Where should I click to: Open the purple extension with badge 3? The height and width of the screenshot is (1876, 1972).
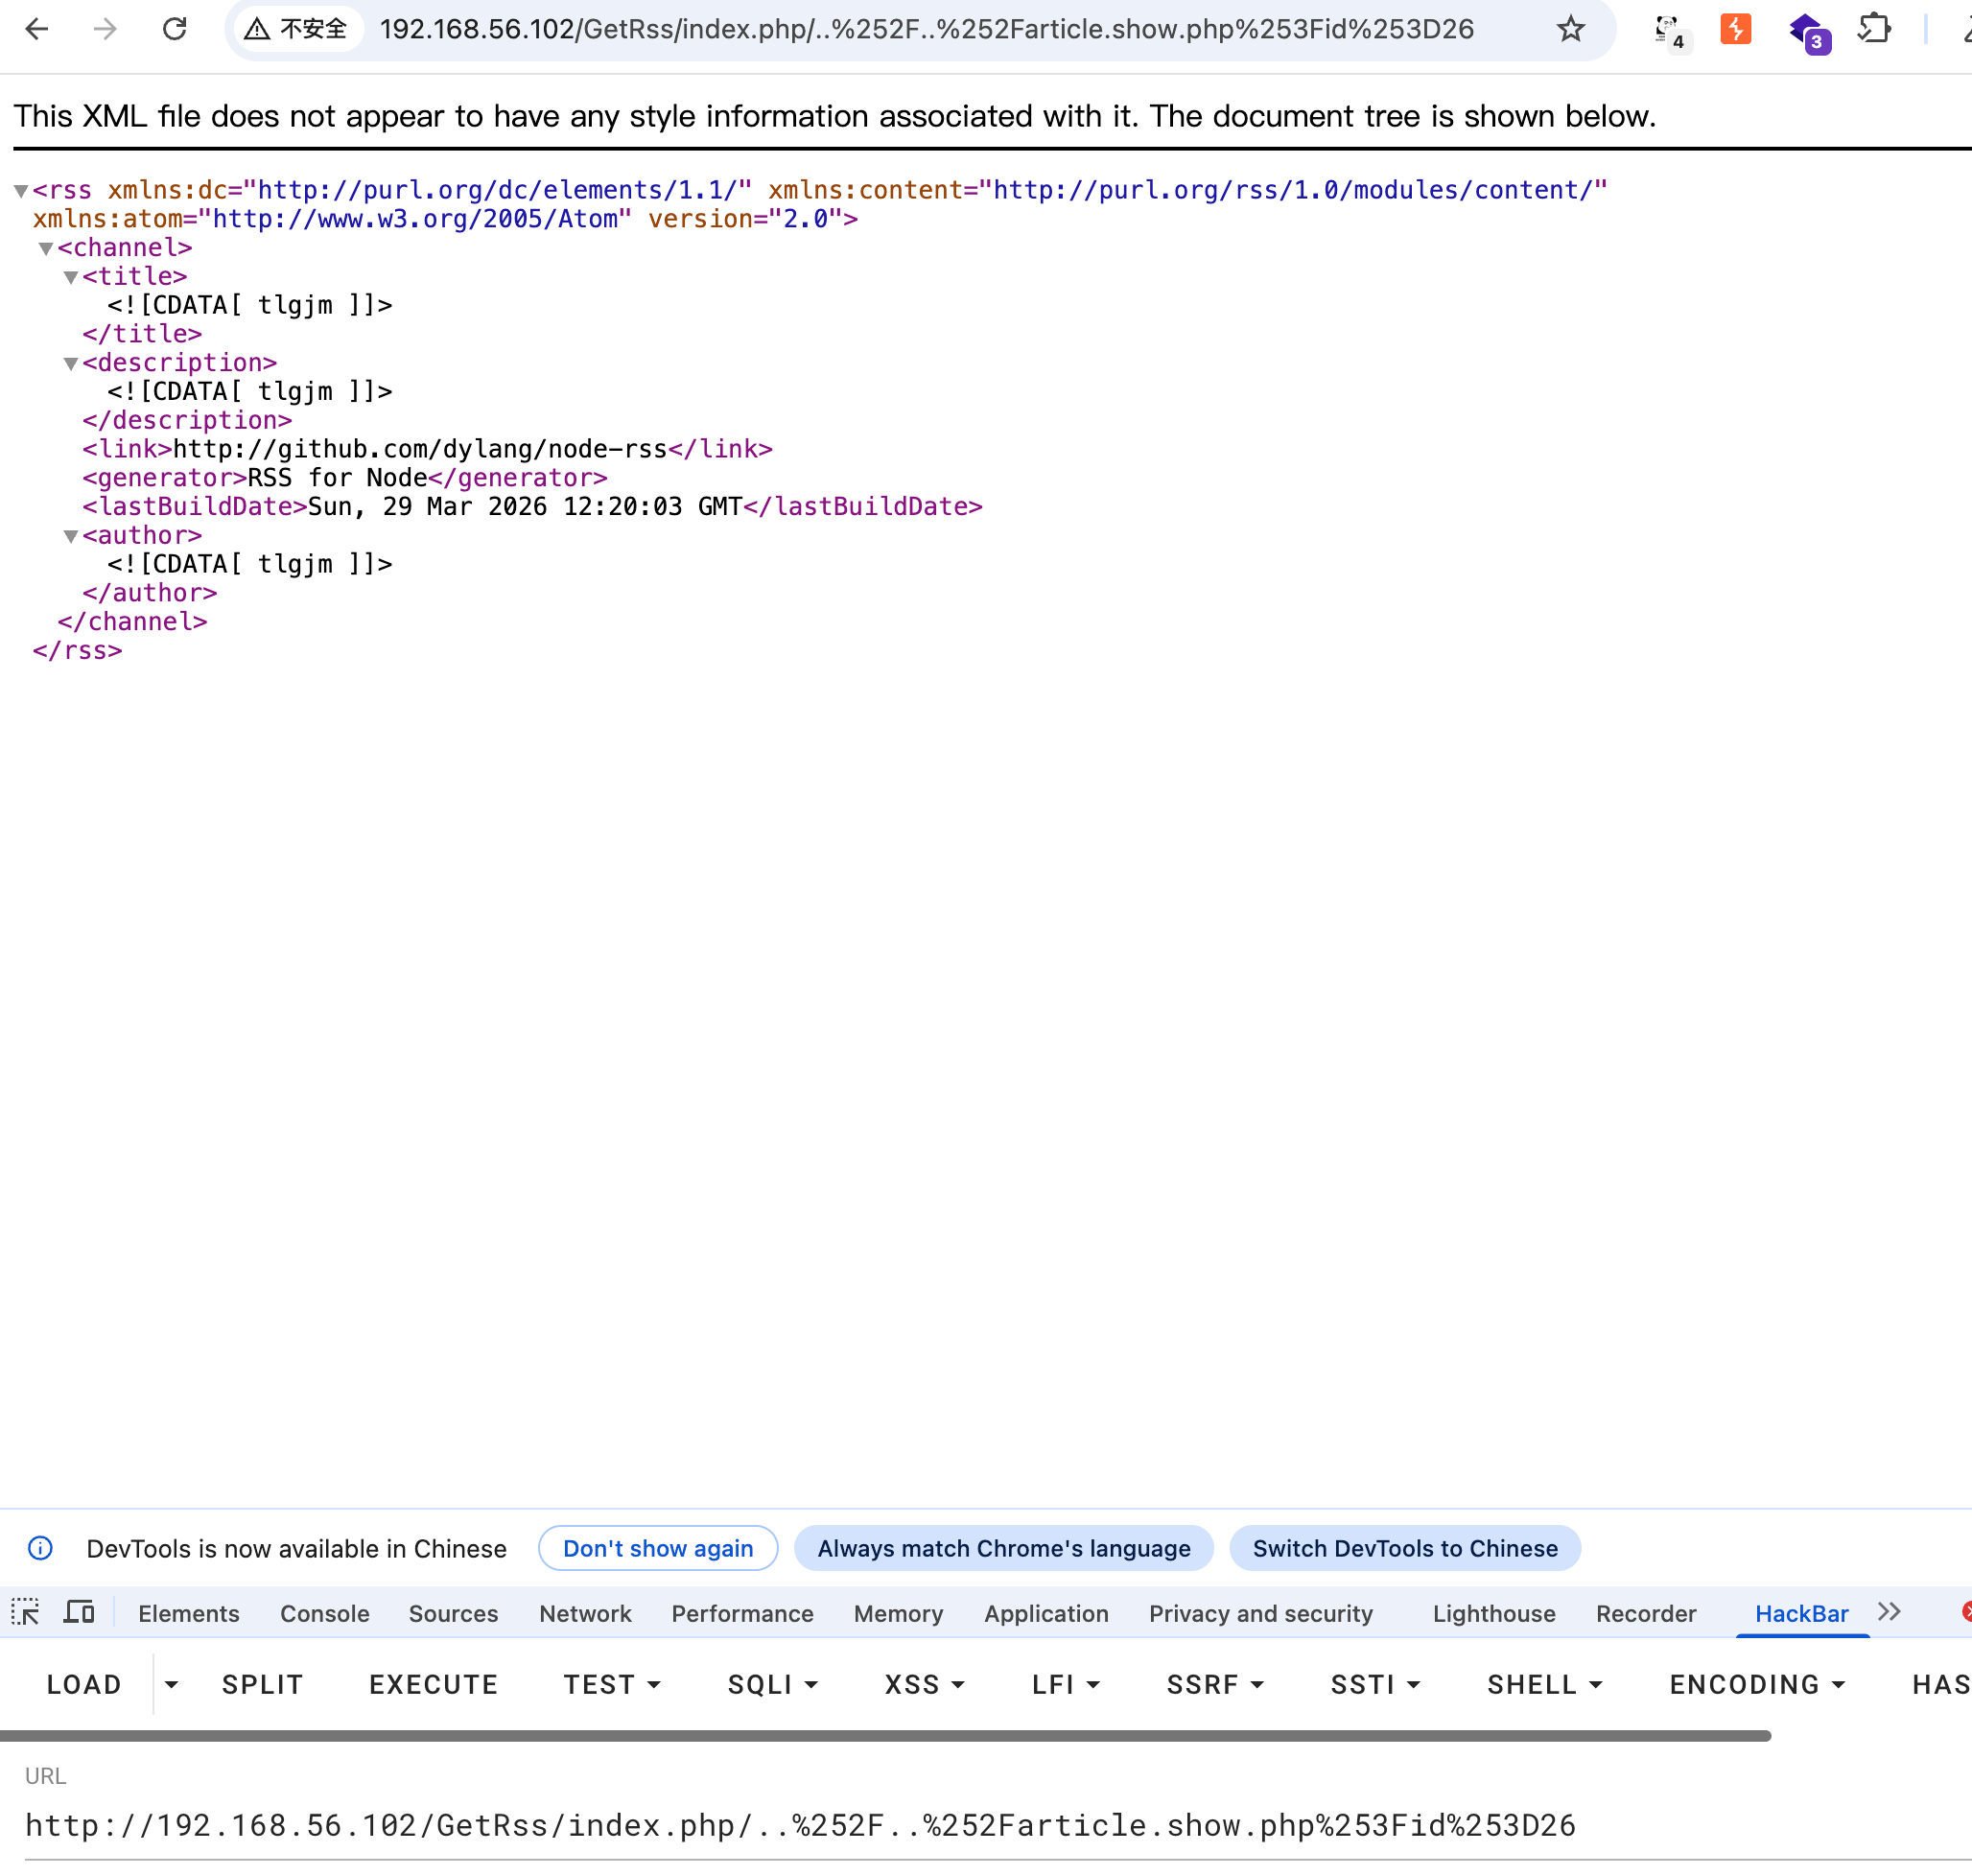pyautogui.click(x=1808, y=32)
